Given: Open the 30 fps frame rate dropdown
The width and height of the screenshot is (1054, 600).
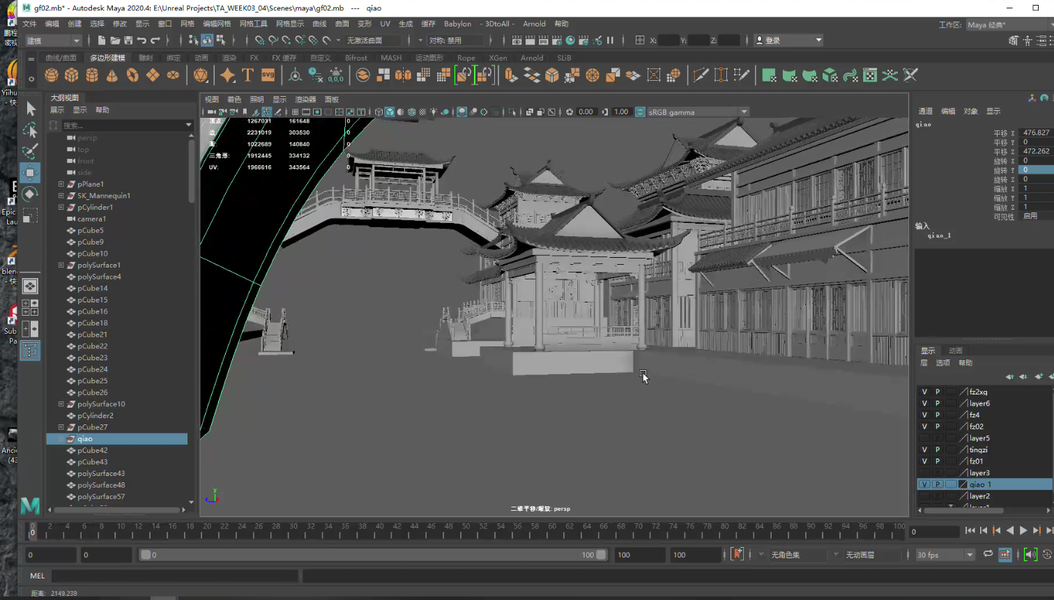Looking at the screenshot, I should [944, 555].
